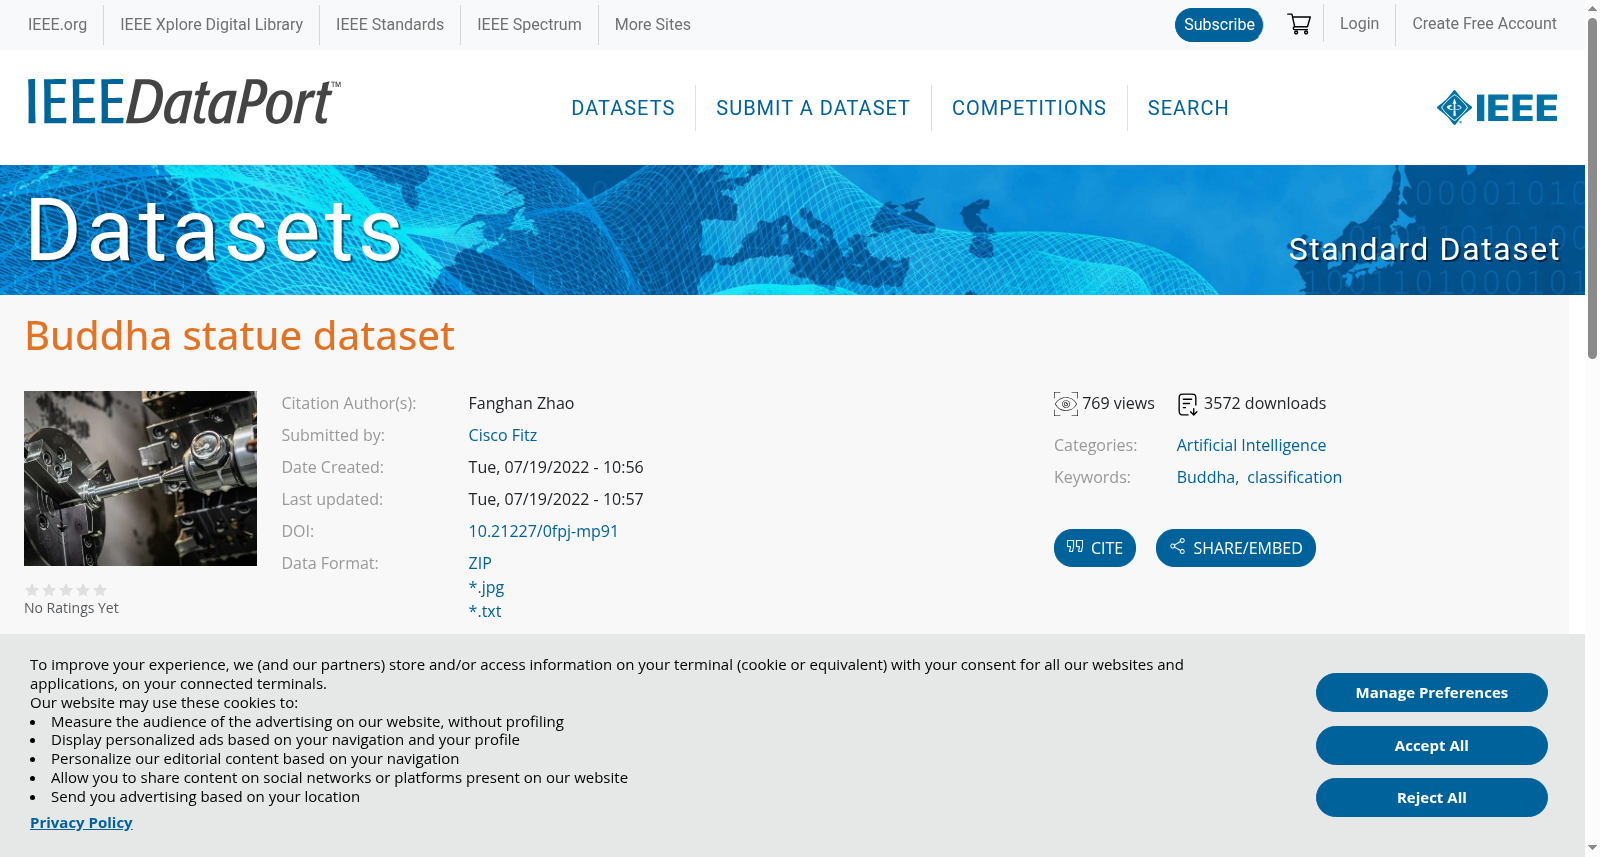
Task: Click the CITE button
Action: 1095,548
